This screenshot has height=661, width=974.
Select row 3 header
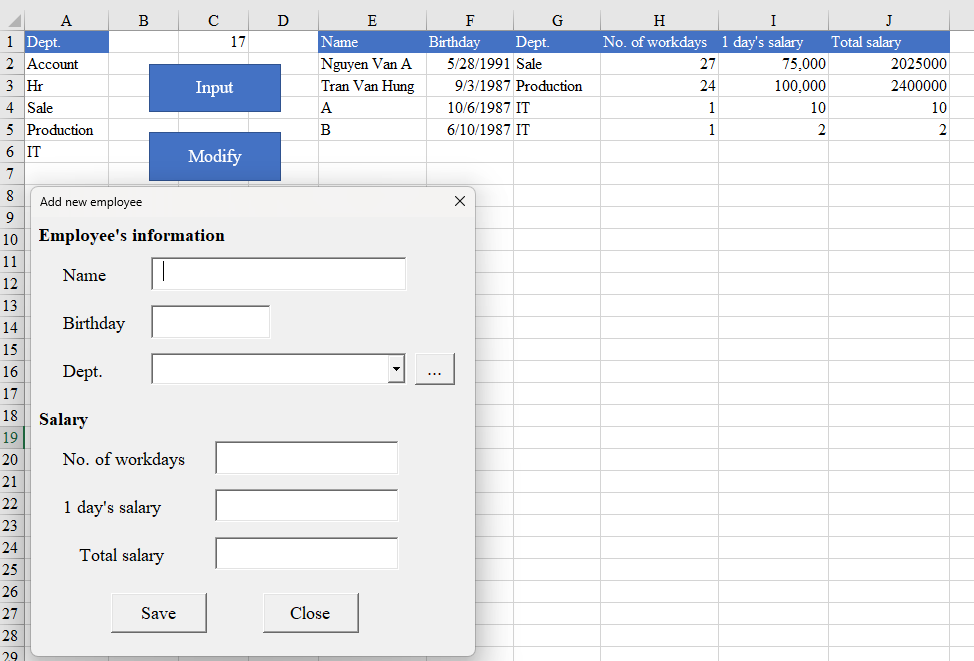tap(11, 86)
